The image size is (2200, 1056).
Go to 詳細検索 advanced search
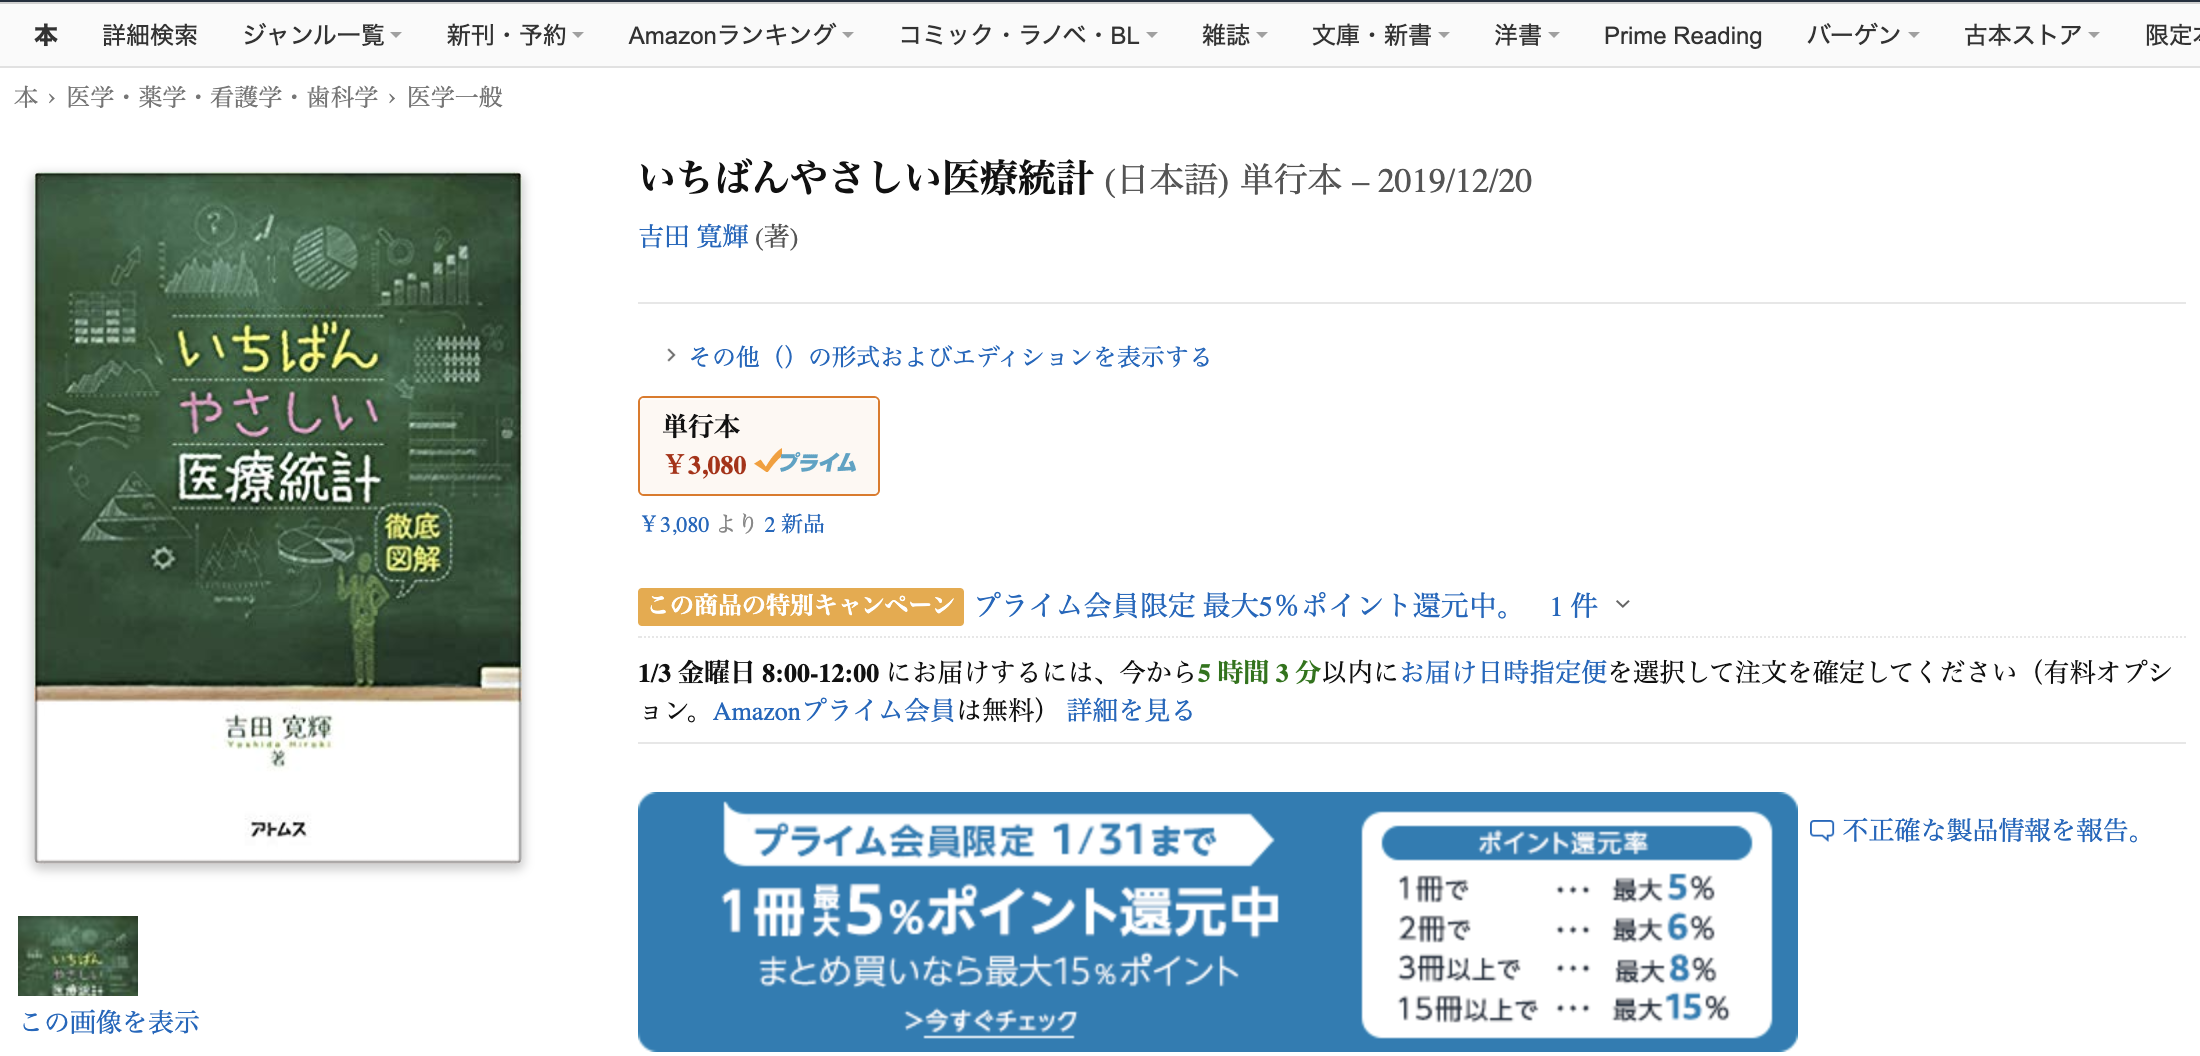[x=150, y=35]
